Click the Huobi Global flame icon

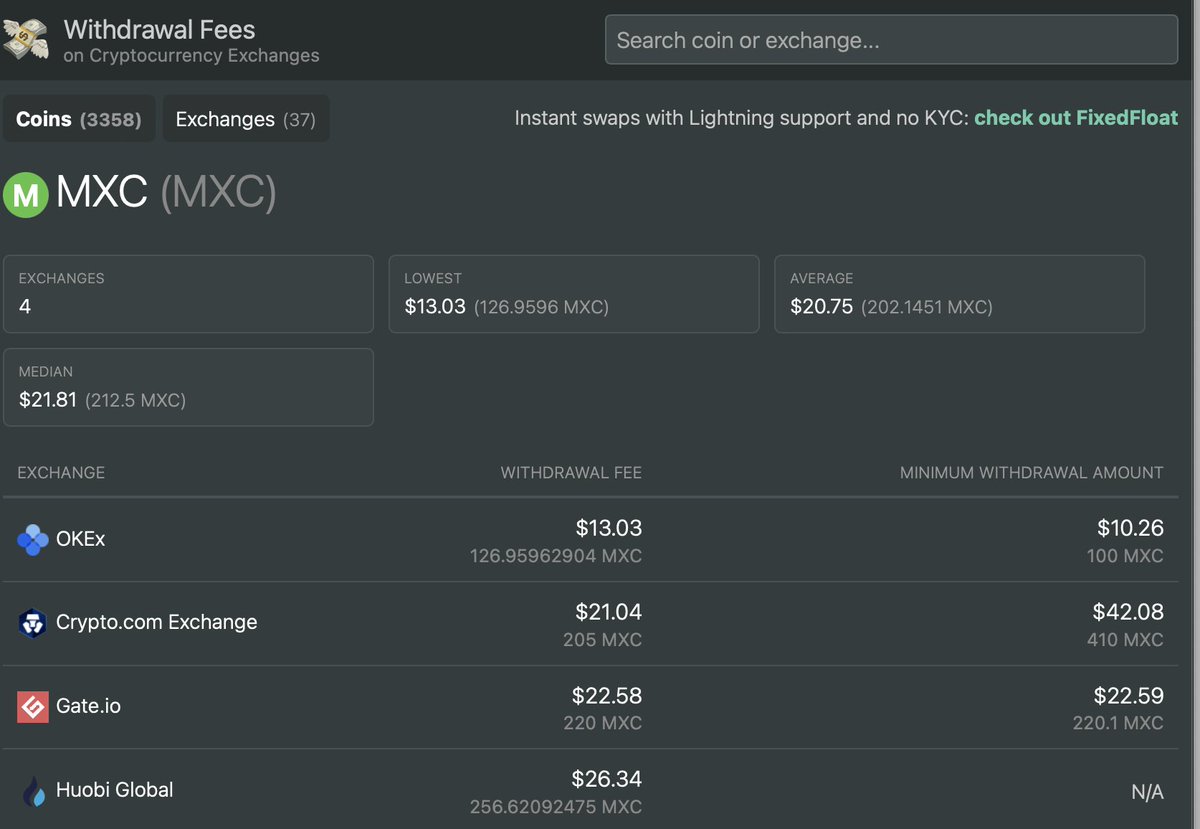[32, 791]
